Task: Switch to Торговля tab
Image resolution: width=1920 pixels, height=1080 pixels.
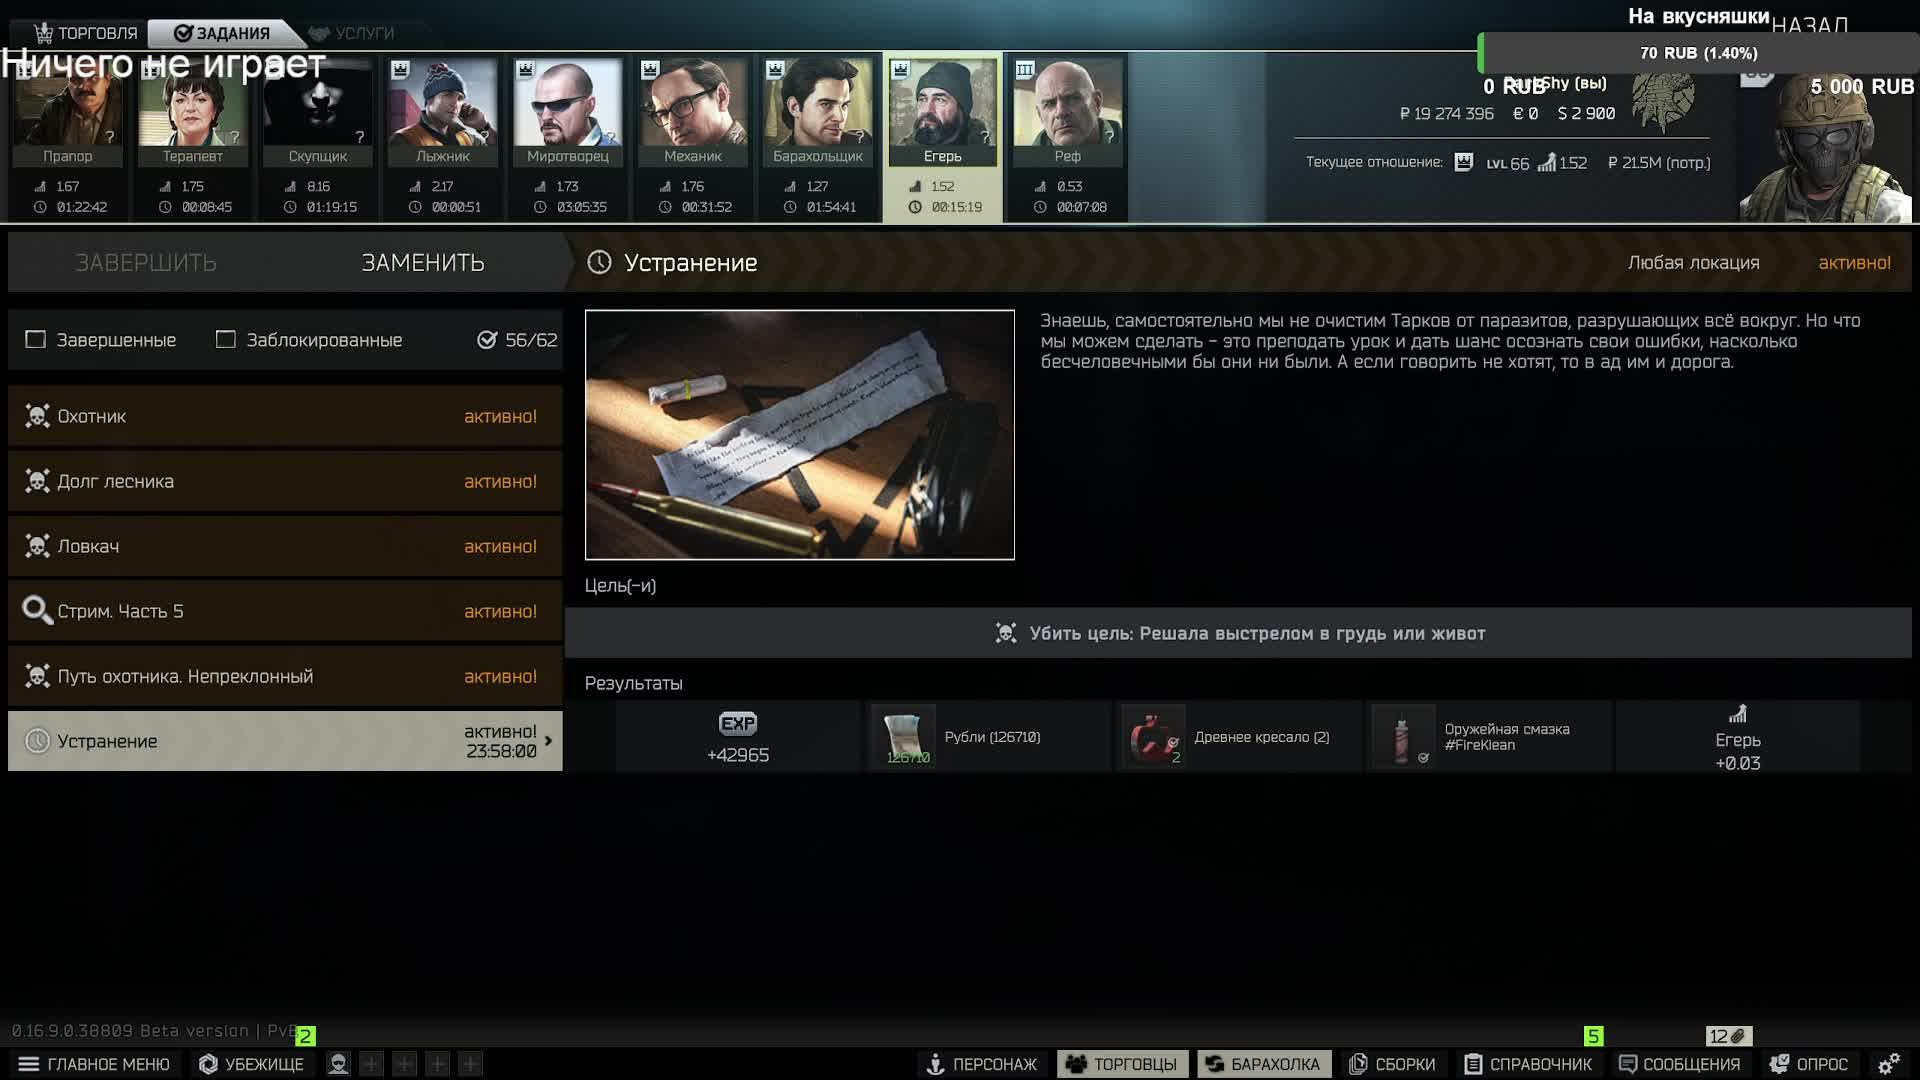Action: click(x=86, y=33)
